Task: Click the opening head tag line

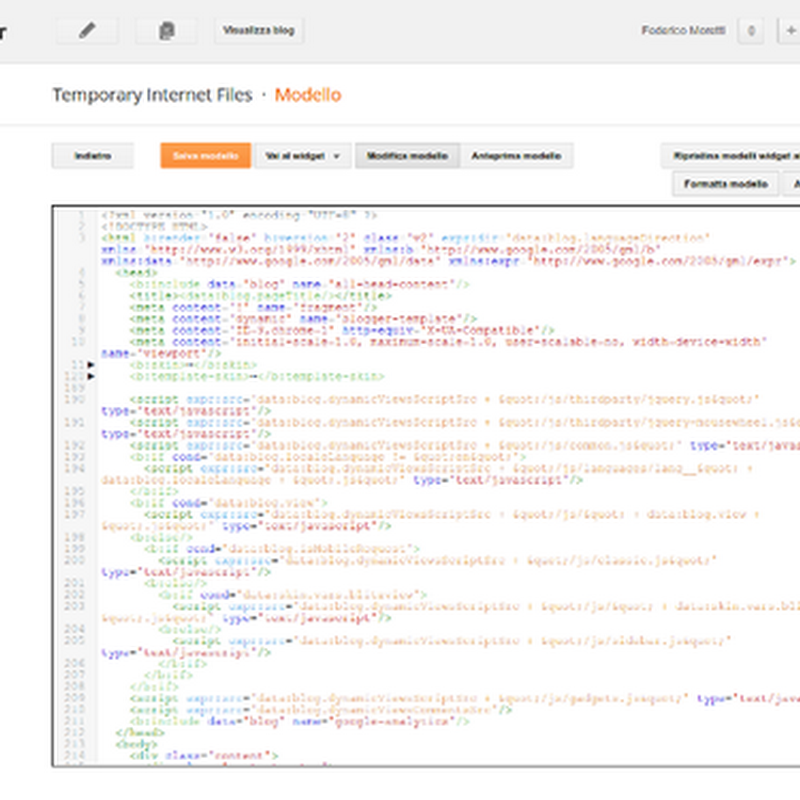Action: pos(136,273)
